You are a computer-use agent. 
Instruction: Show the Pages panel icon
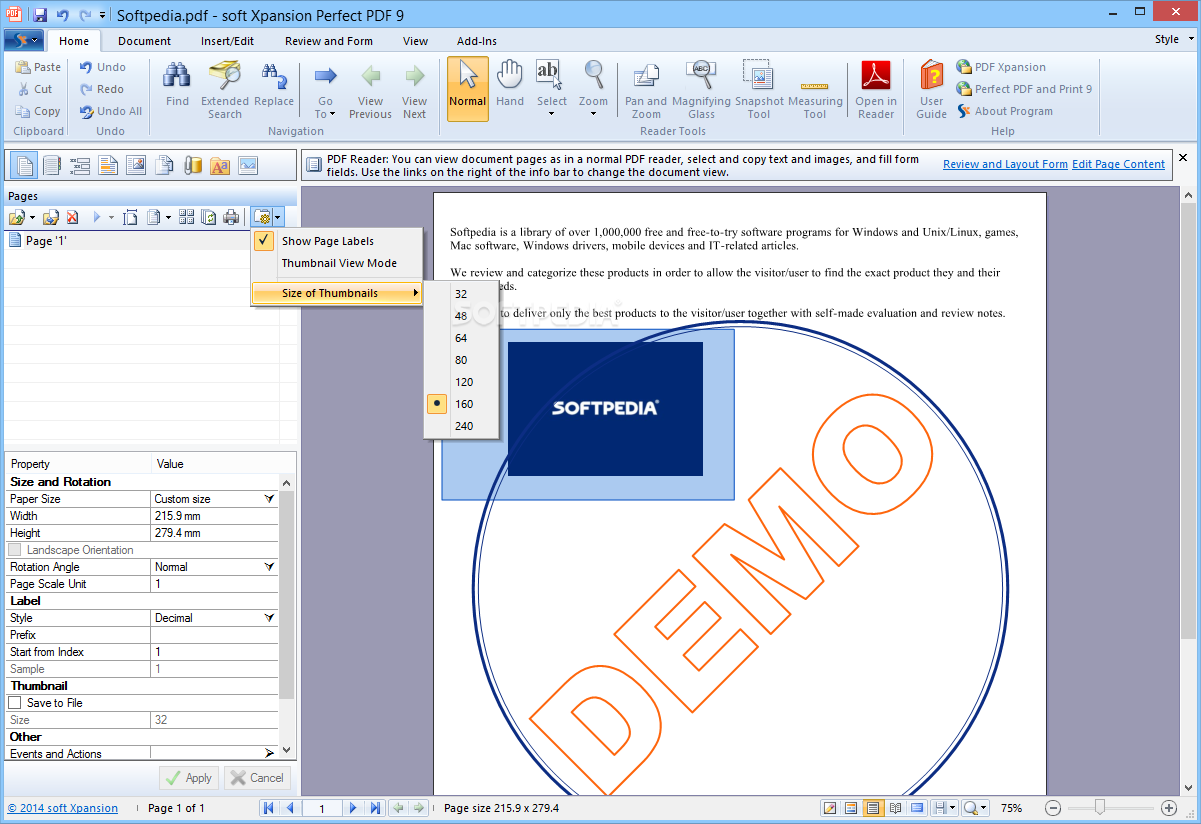click(23, 165)
